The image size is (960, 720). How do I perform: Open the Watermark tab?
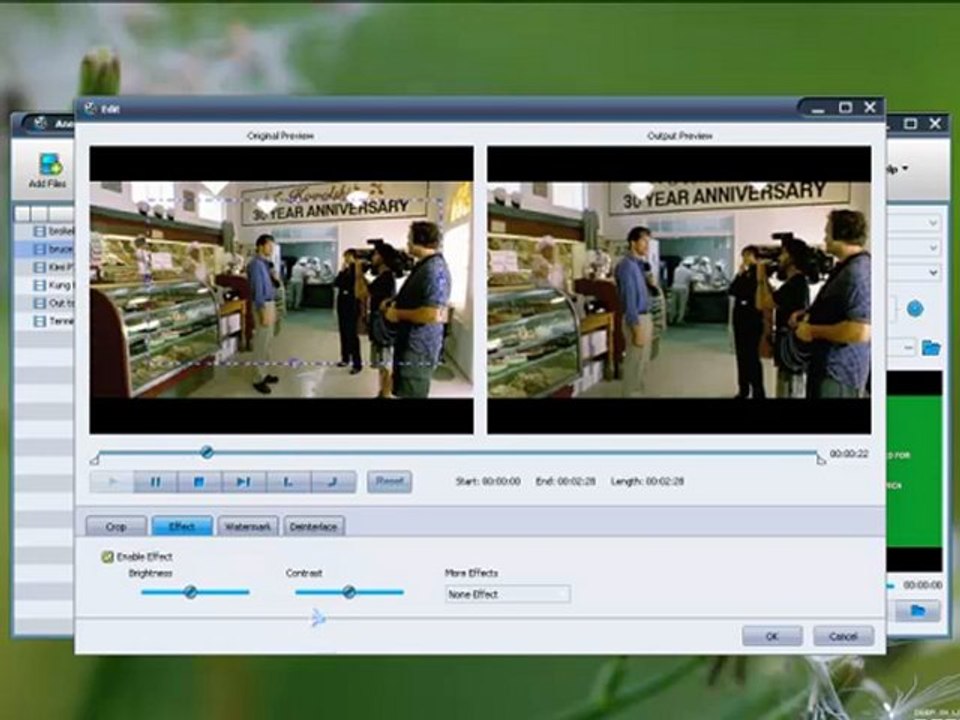pyautogui.click(x=247, y=527)
